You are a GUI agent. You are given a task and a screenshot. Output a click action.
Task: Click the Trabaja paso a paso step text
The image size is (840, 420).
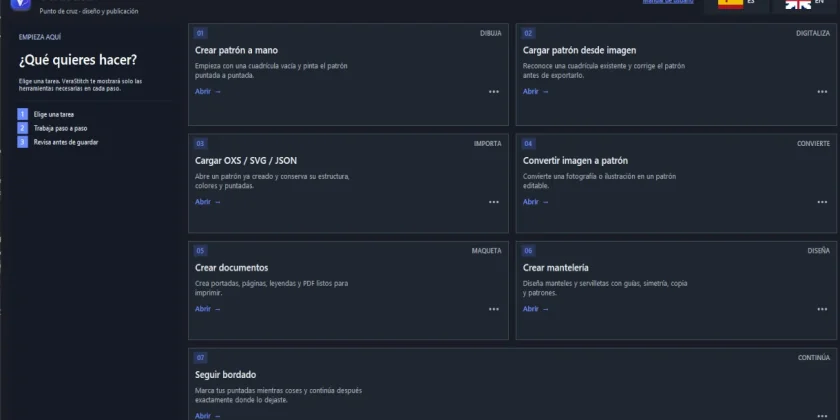pyautogui.click(x=61, y=129)
